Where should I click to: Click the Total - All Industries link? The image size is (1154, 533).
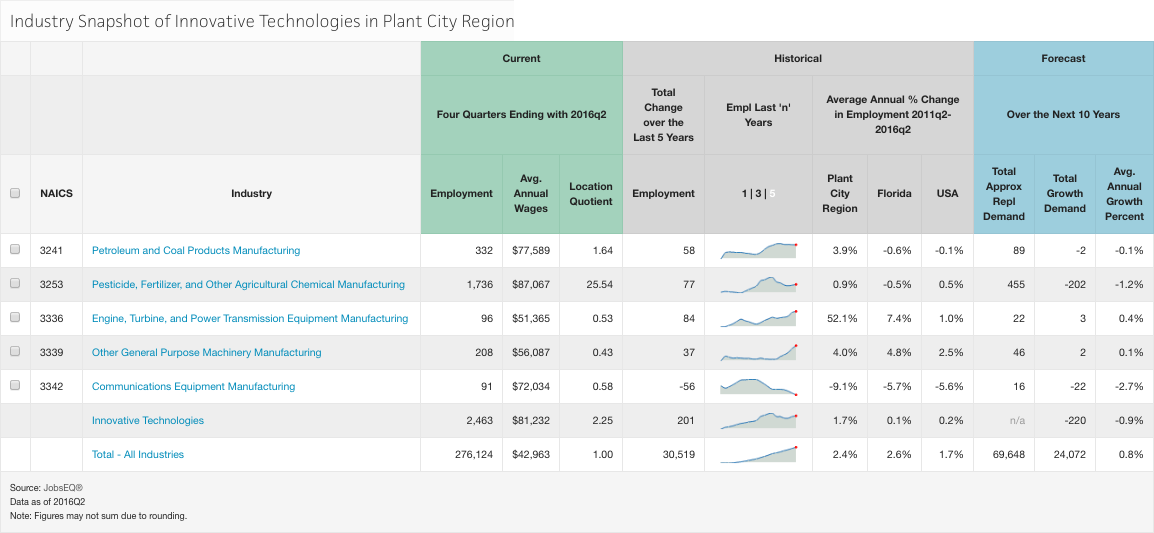138,454
